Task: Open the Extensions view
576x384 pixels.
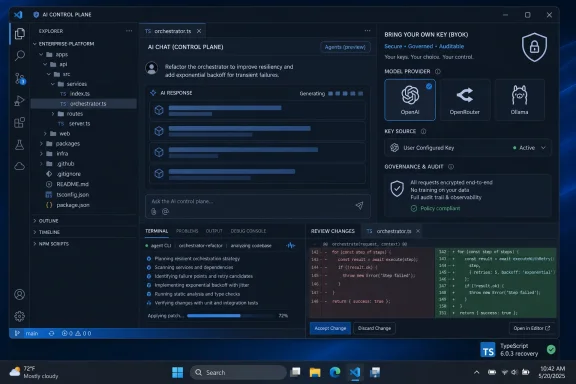Action: [x=20, y=122]
